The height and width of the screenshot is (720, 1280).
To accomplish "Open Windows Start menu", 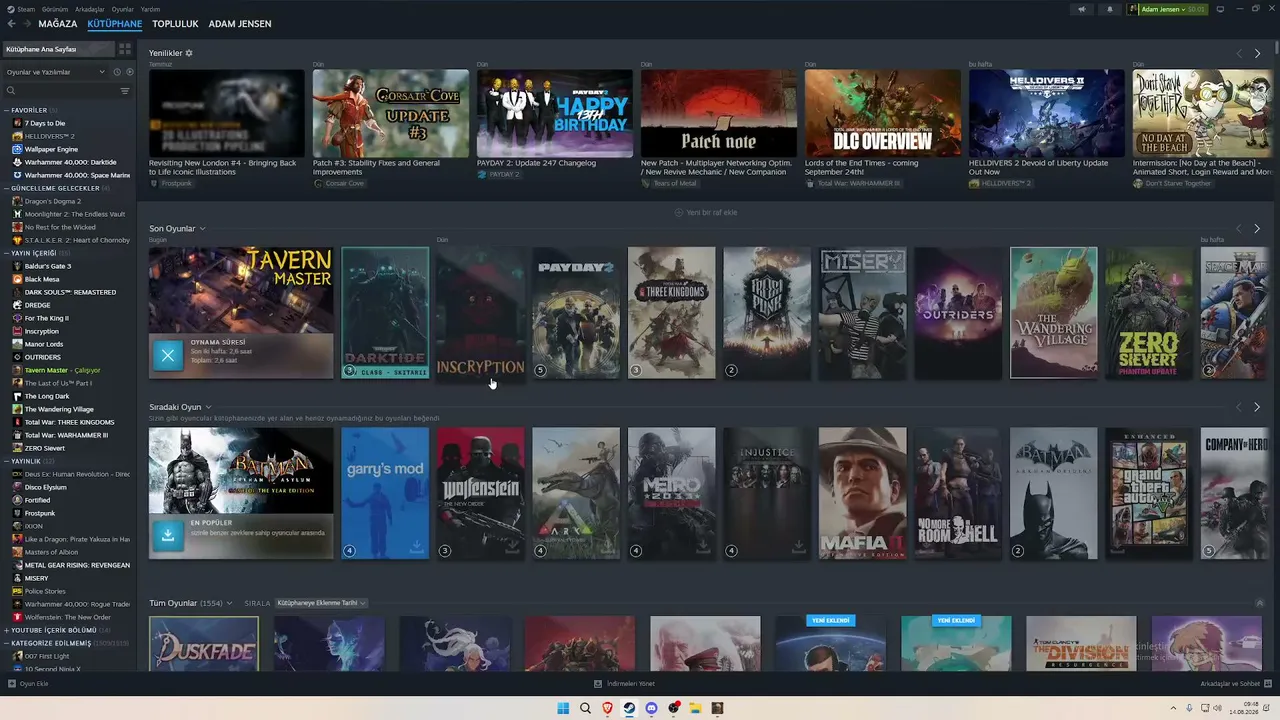I will pos(563,708).
